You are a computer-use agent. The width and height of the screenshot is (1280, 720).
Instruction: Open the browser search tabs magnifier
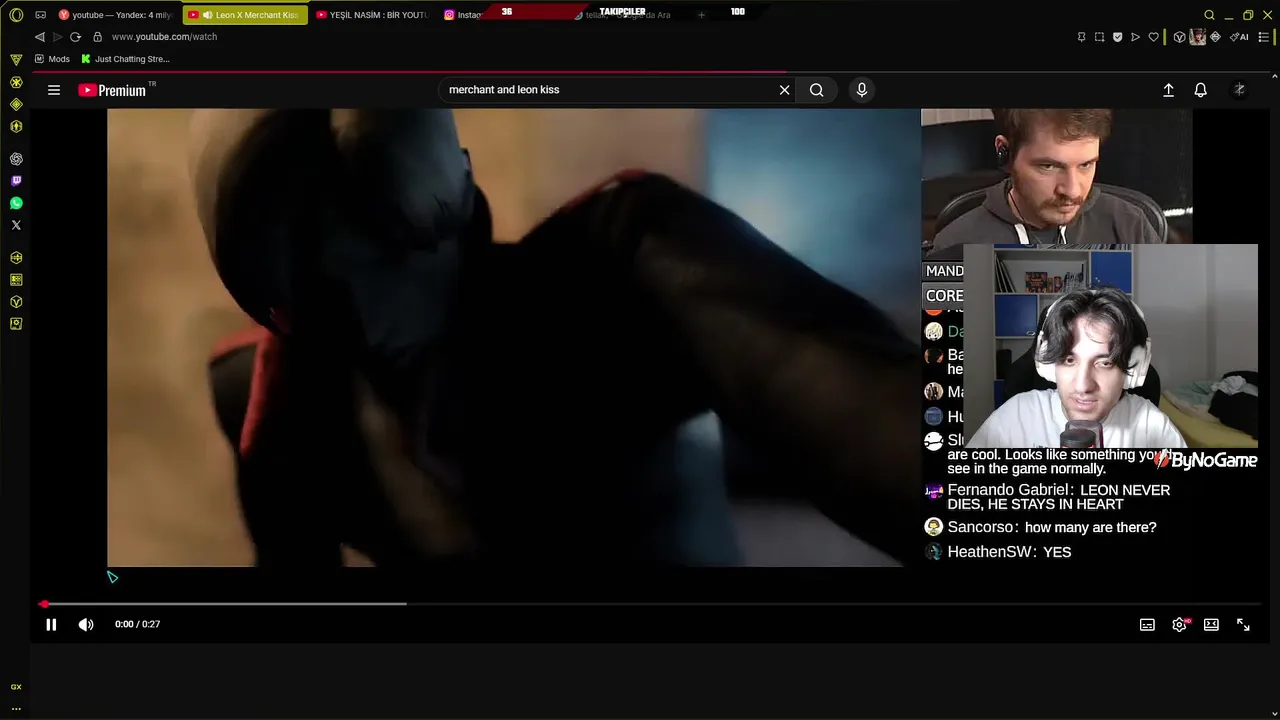coord(1209,15)
